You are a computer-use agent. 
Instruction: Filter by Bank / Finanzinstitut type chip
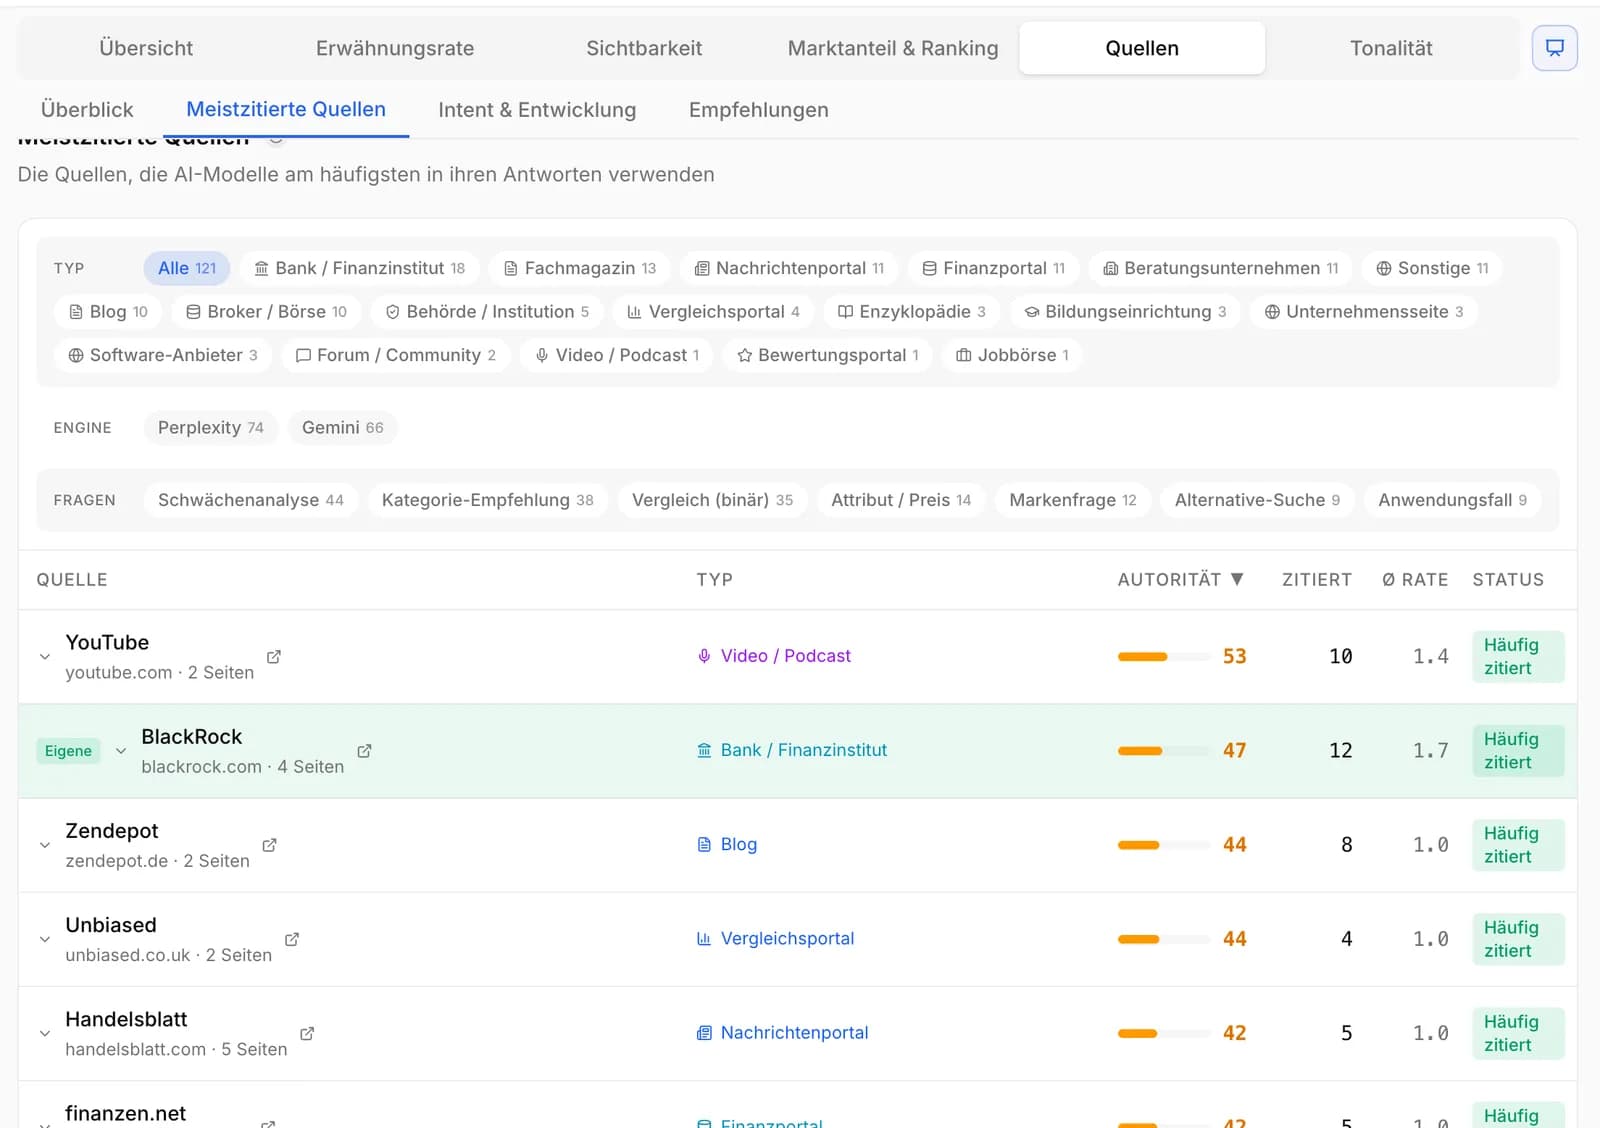pos(359,268)
